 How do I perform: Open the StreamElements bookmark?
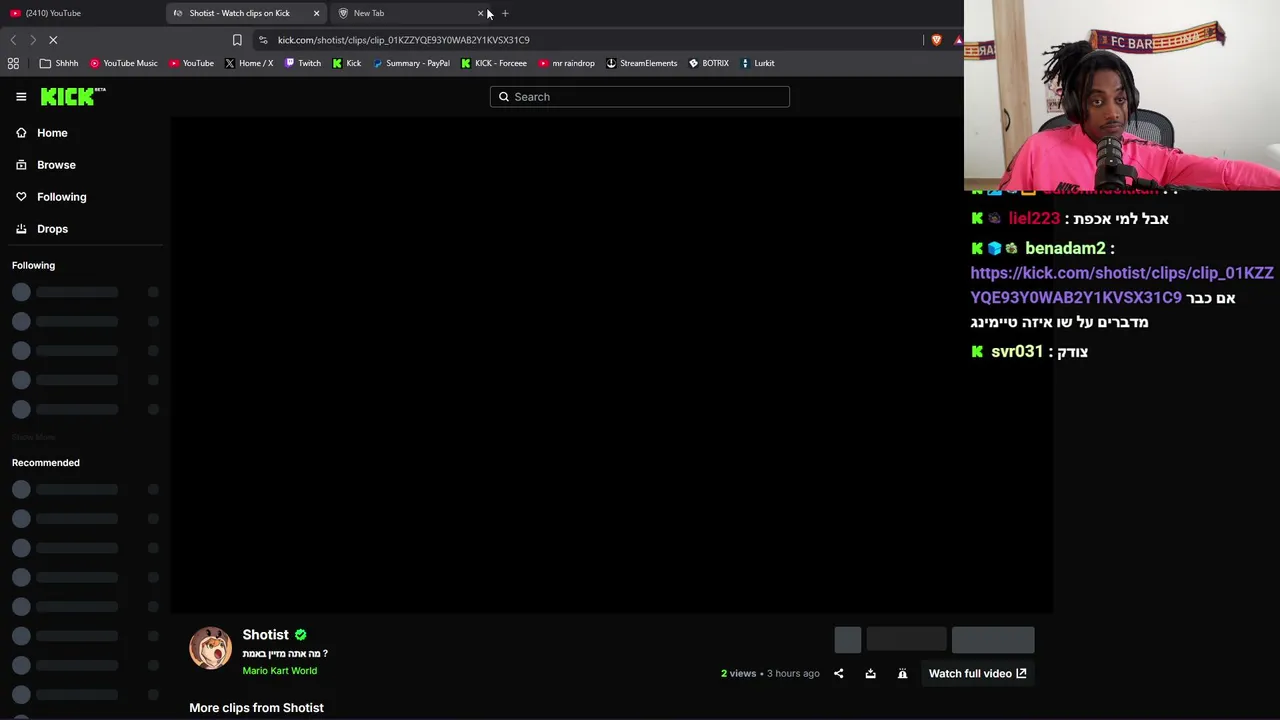642,63
